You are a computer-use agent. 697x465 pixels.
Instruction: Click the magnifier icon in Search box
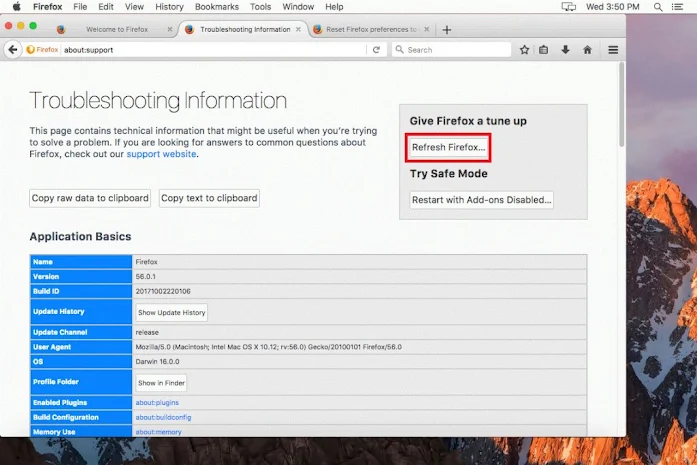399,49
